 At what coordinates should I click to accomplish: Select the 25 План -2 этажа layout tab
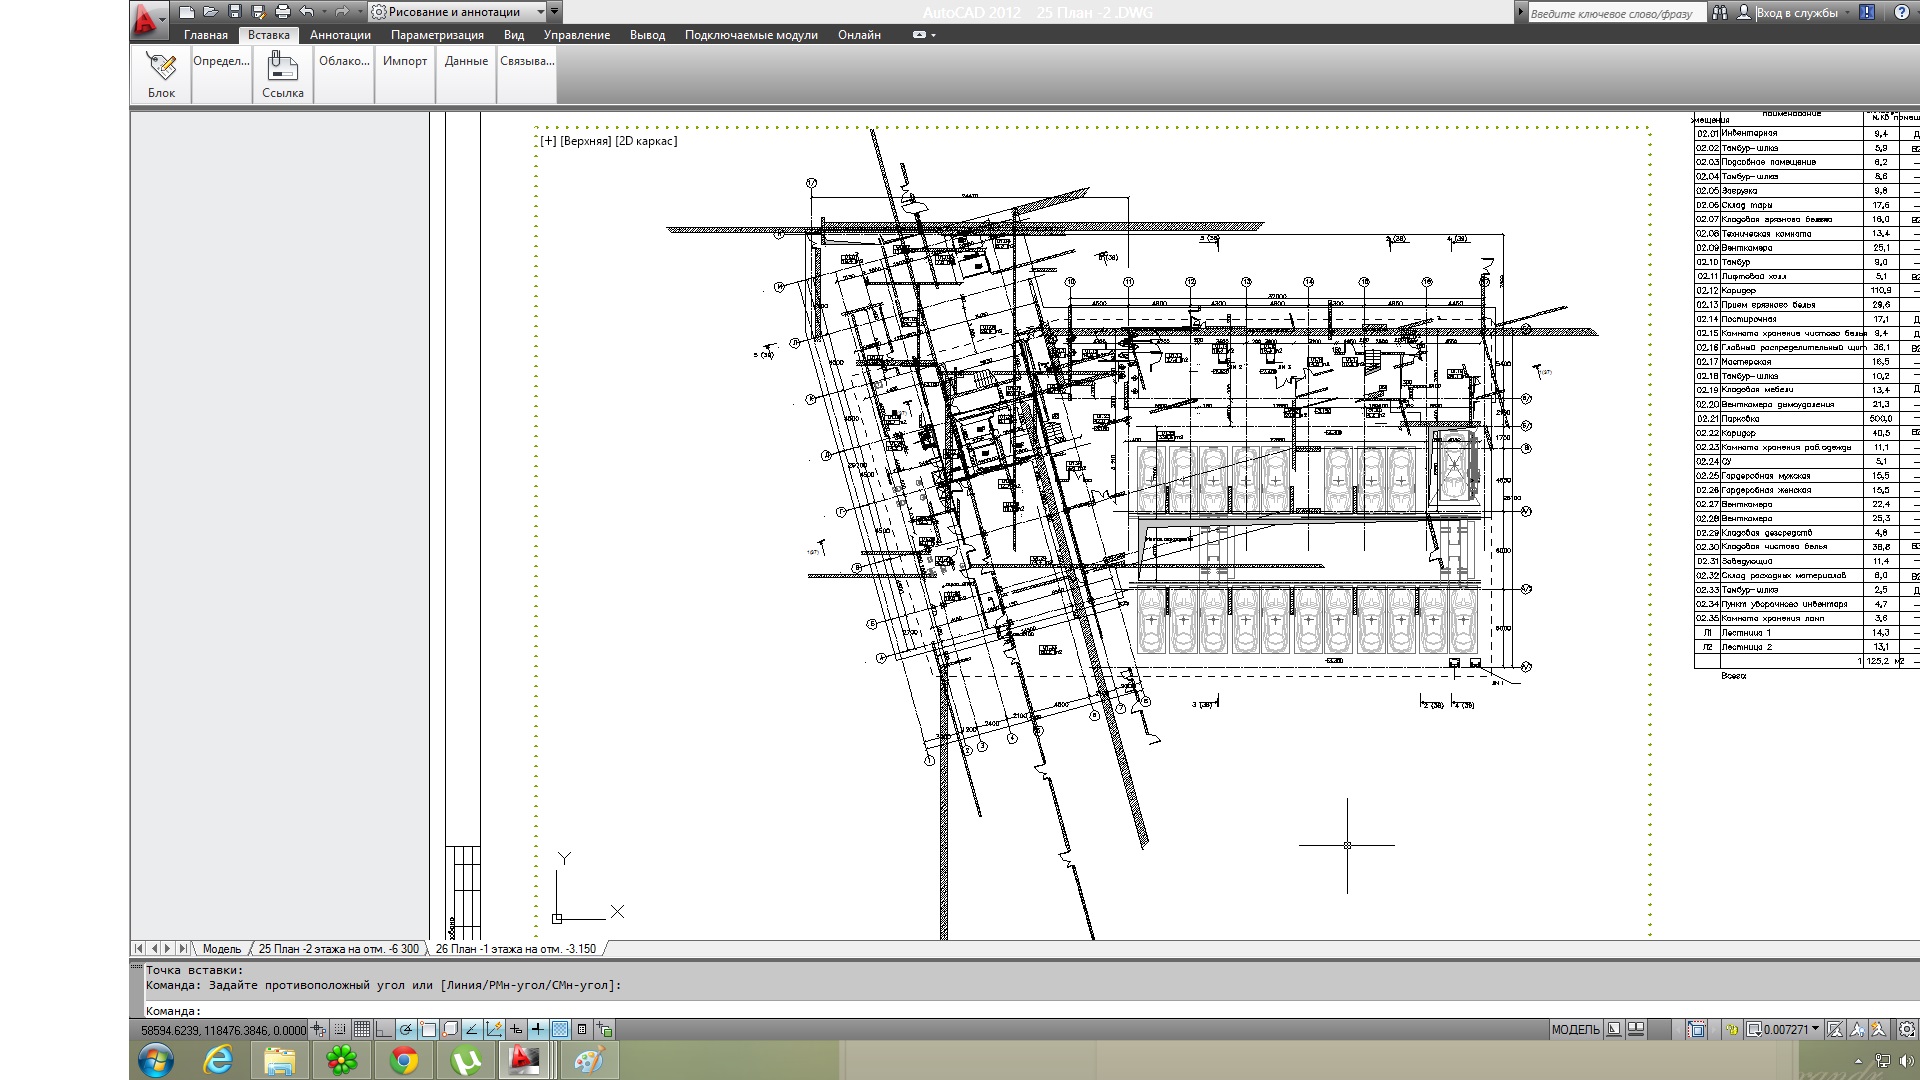click(x=338, y=949)
